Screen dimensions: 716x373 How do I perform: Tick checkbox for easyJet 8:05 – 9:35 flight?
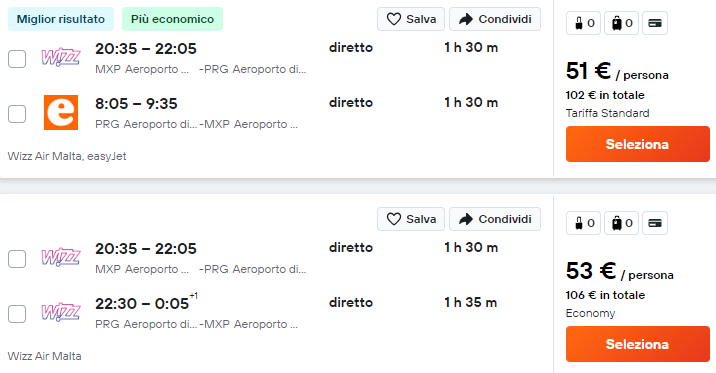click(17, 114)
